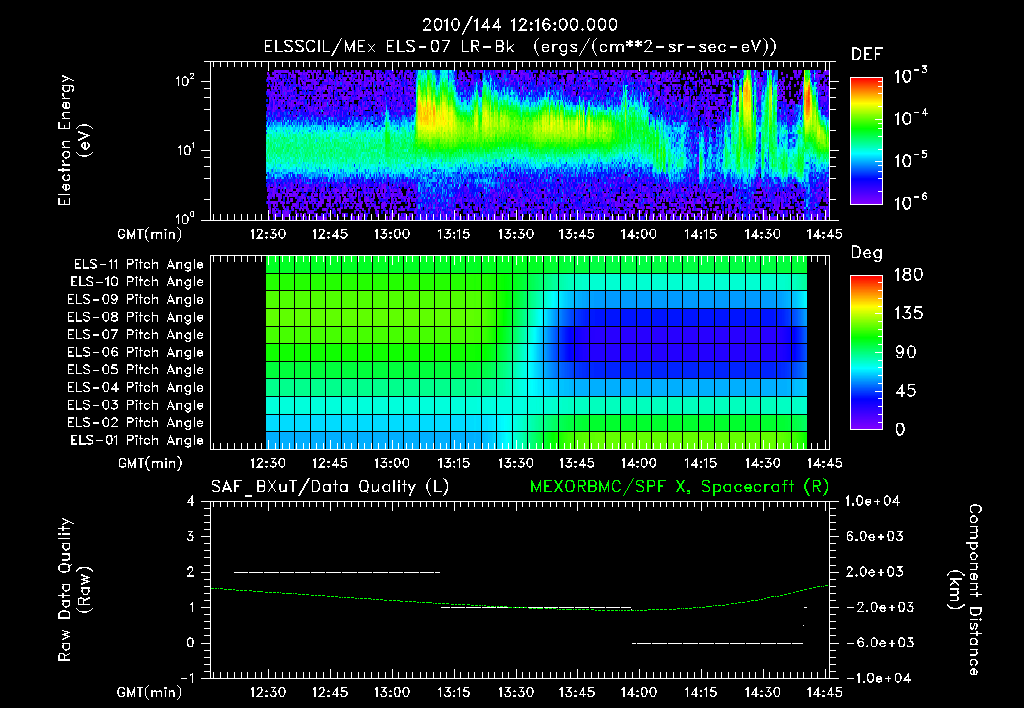The height and width of the screenshot is (708, 1024).
Task: Click the green MEXORBMC/SPF X, Spacecraft (R) label
Action: click(x=679, y=487)
